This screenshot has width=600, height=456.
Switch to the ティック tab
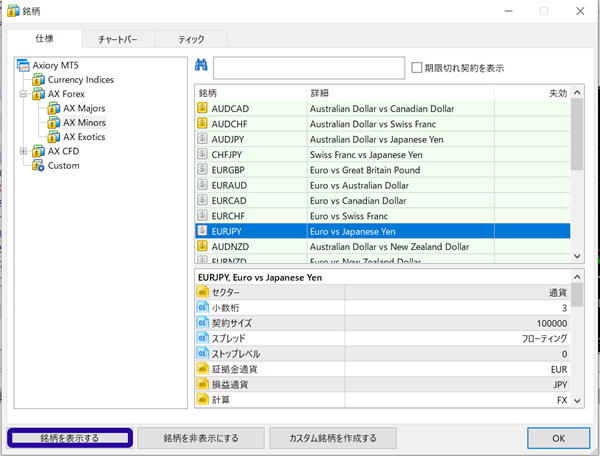pos(191,39)
